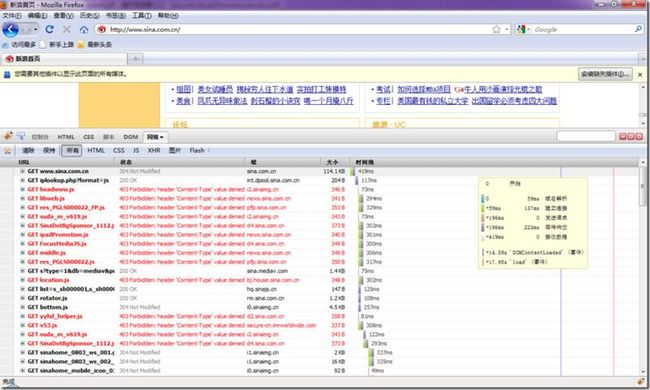The width and height of the screenshot is (650, 390).
Task: Open the 帮助 menu
Action: pos(168,16)
